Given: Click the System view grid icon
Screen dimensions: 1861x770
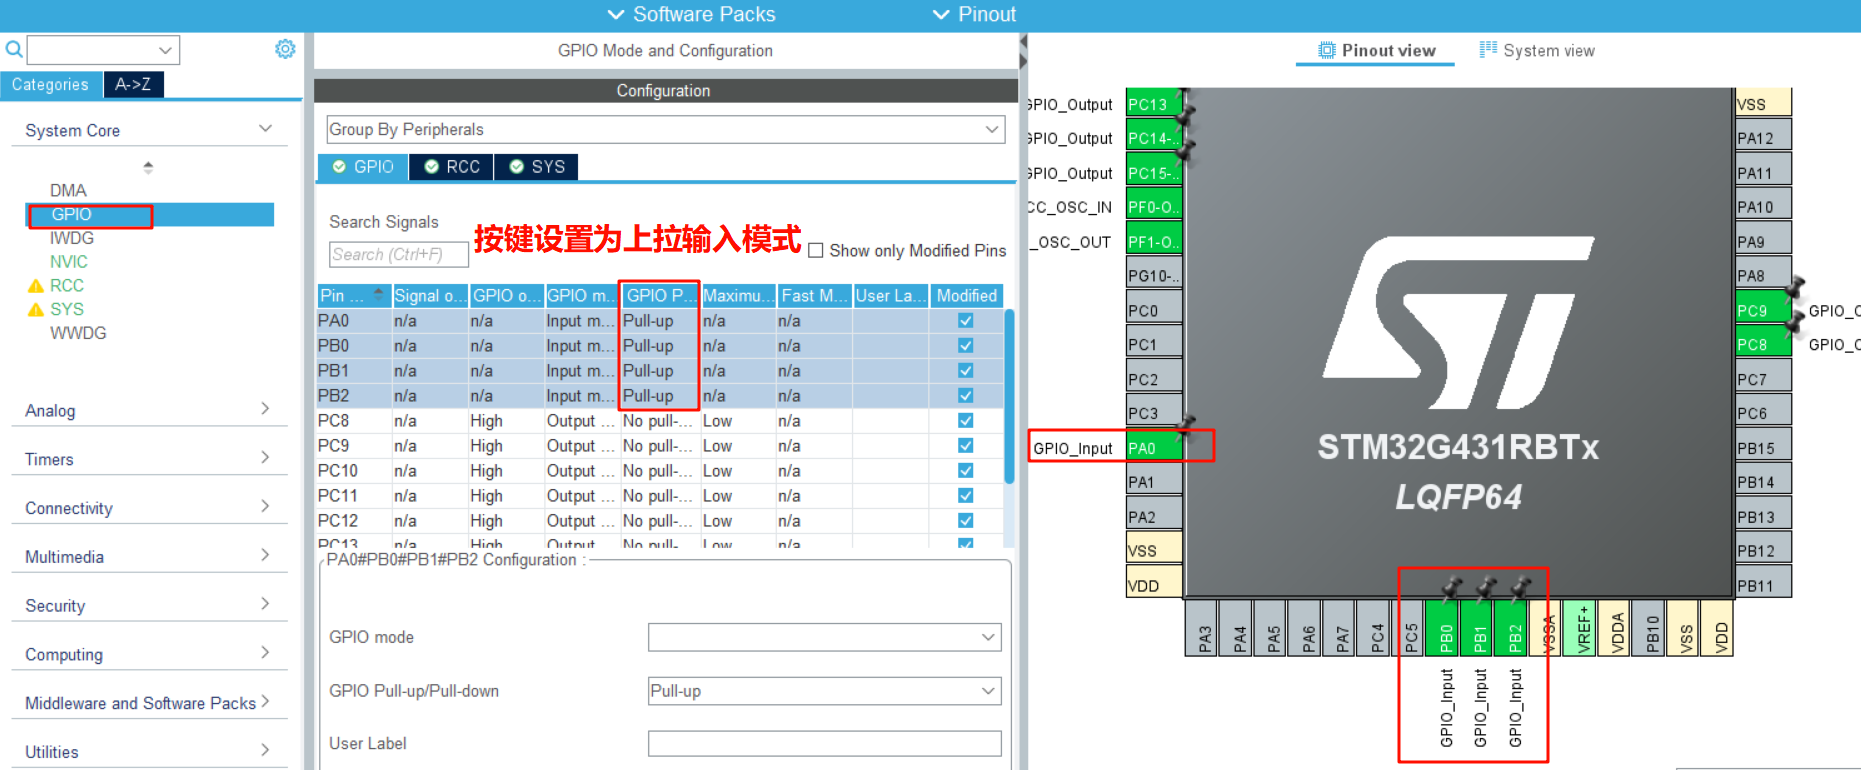Looking at the screenshot, I should coord(1488,49).
